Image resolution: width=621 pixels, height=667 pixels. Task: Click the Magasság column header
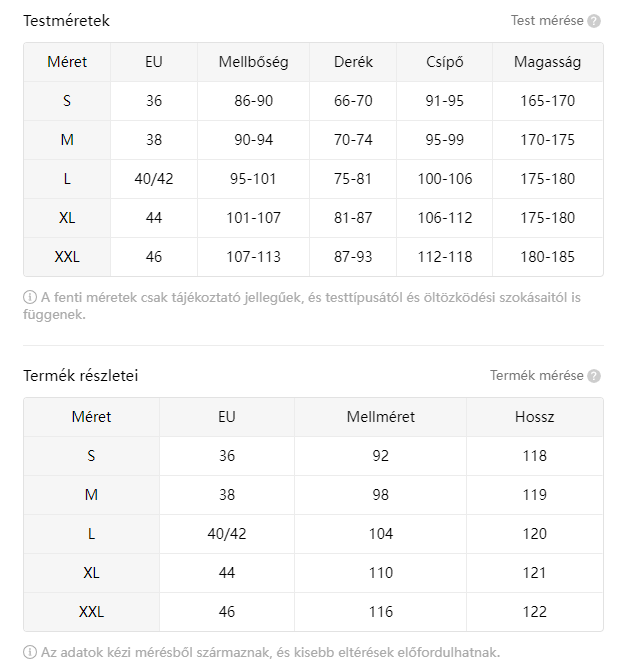[x=547, y=62]
